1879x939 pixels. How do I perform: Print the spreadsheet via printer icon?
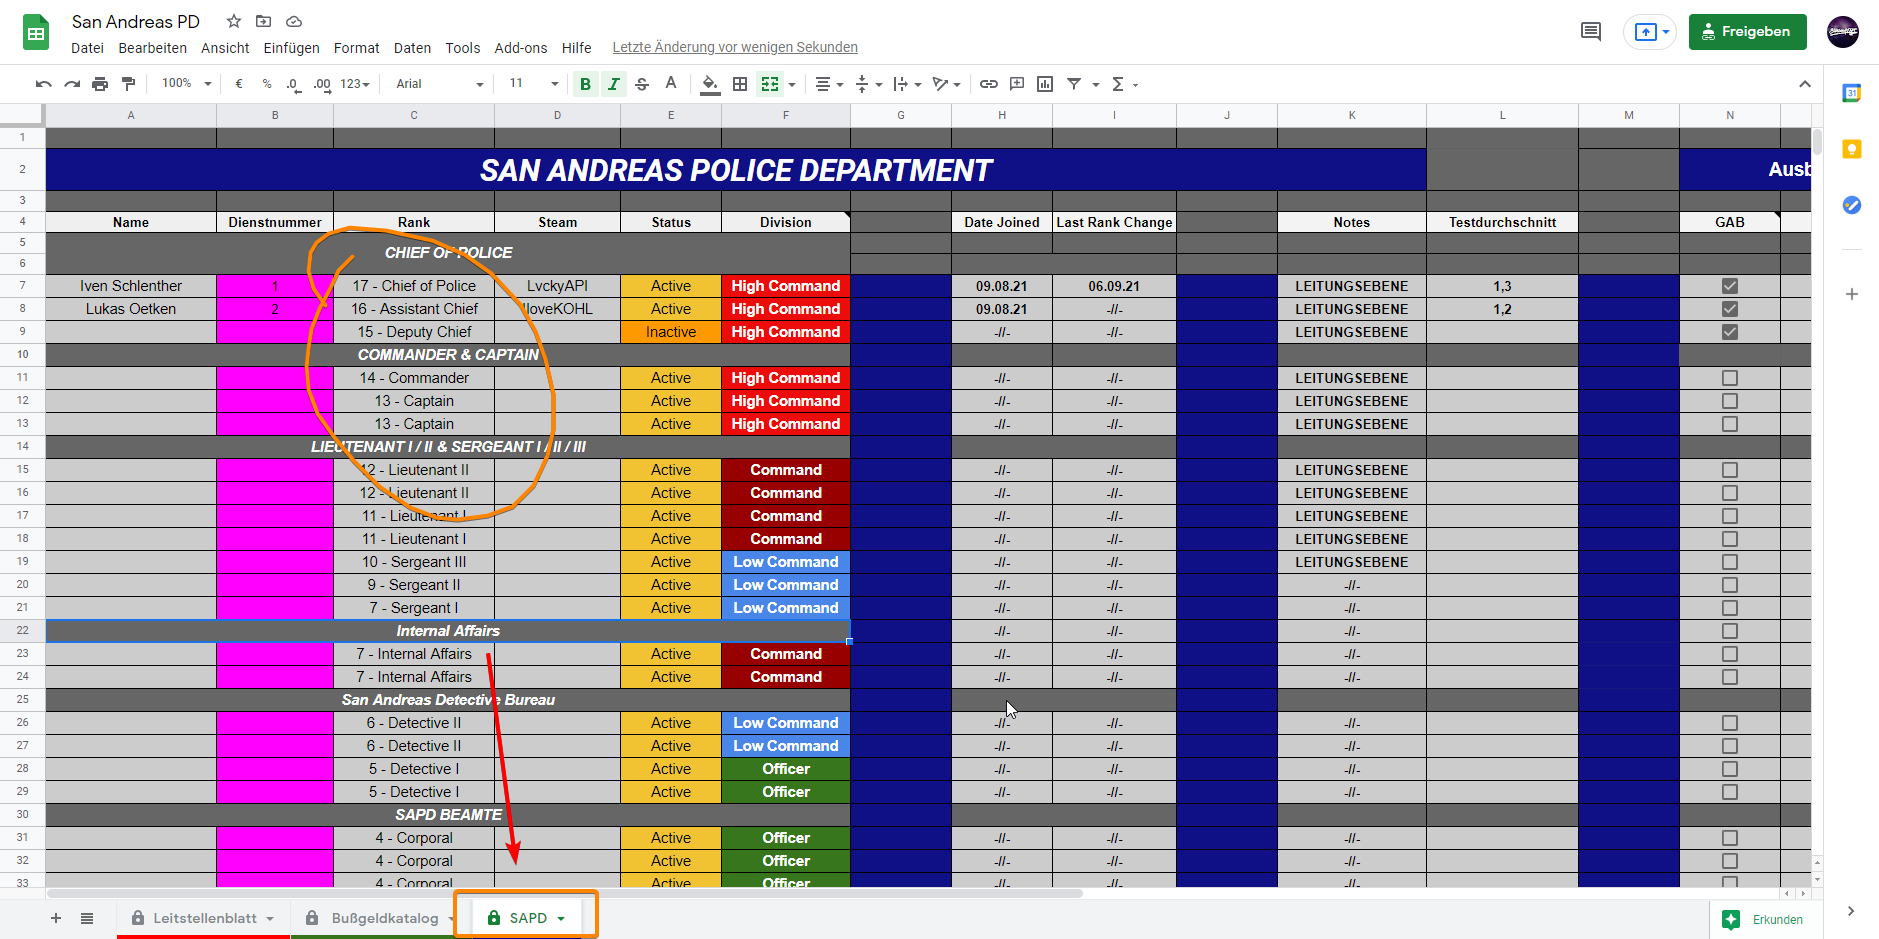(x=100, y=84)
